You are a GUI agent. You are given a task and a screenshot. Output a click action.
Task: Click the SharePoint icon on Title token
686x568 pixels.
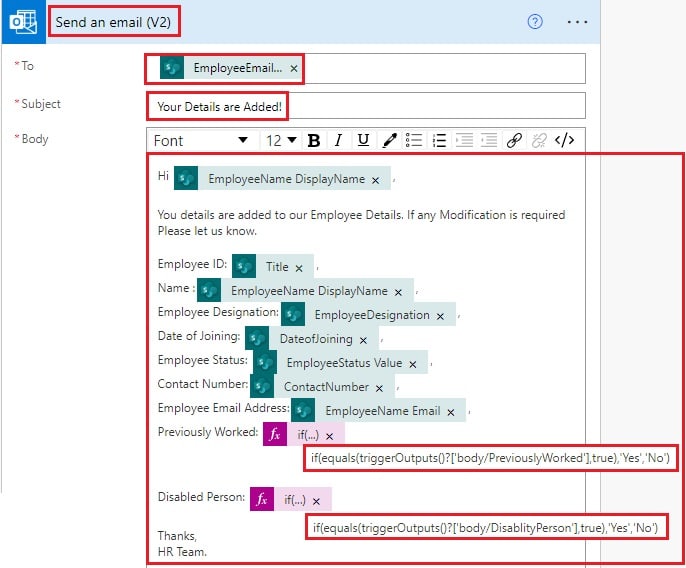point(244,266)
